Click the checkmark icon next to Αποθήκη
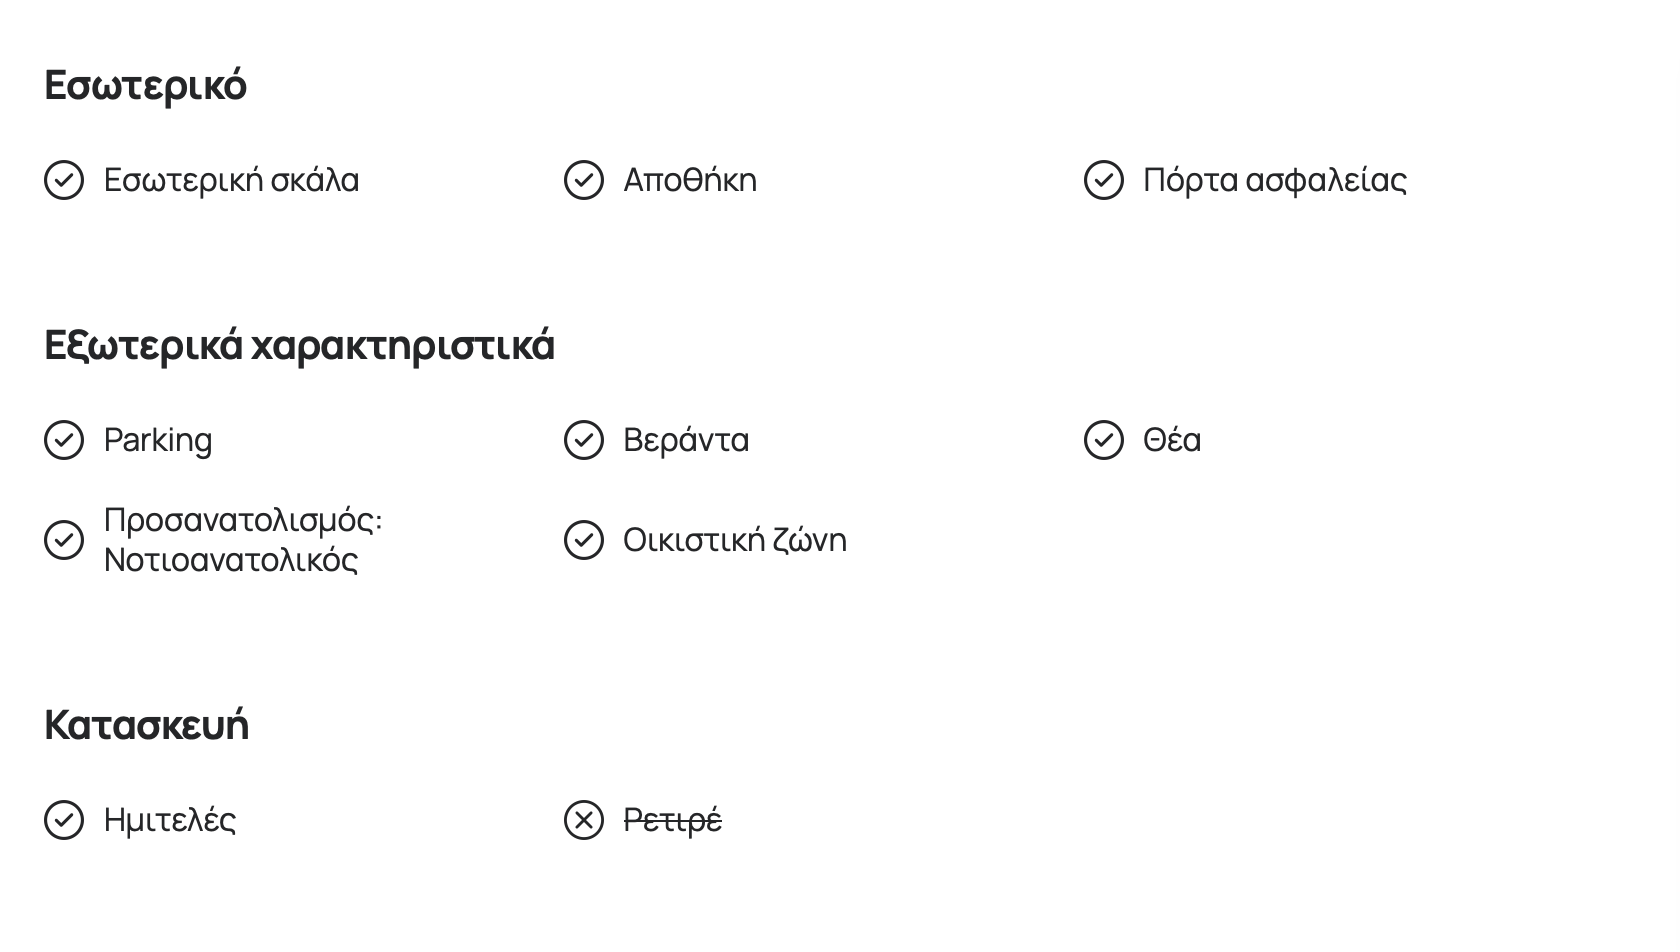 point(584,180)
